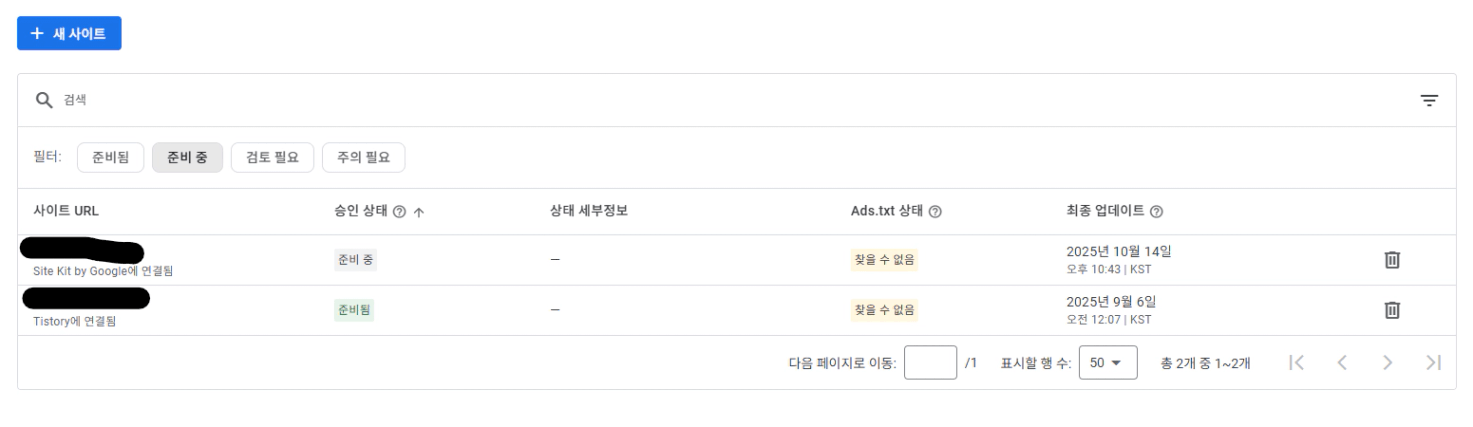Go to the first page
Viewport: 1473px width, 427px height.
(x=1297, y=363)
